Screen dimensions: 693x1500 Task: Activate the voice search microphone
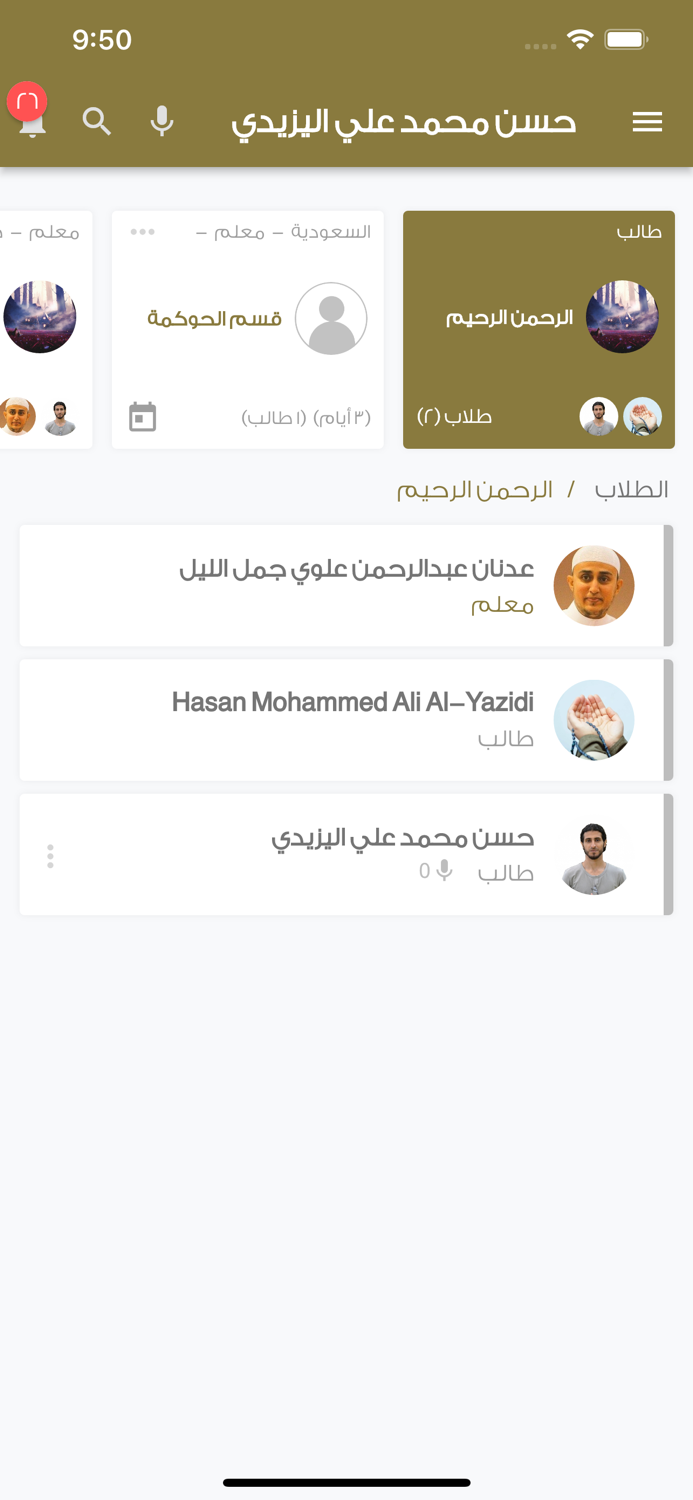pyautogui.click(x=162, y=121)
